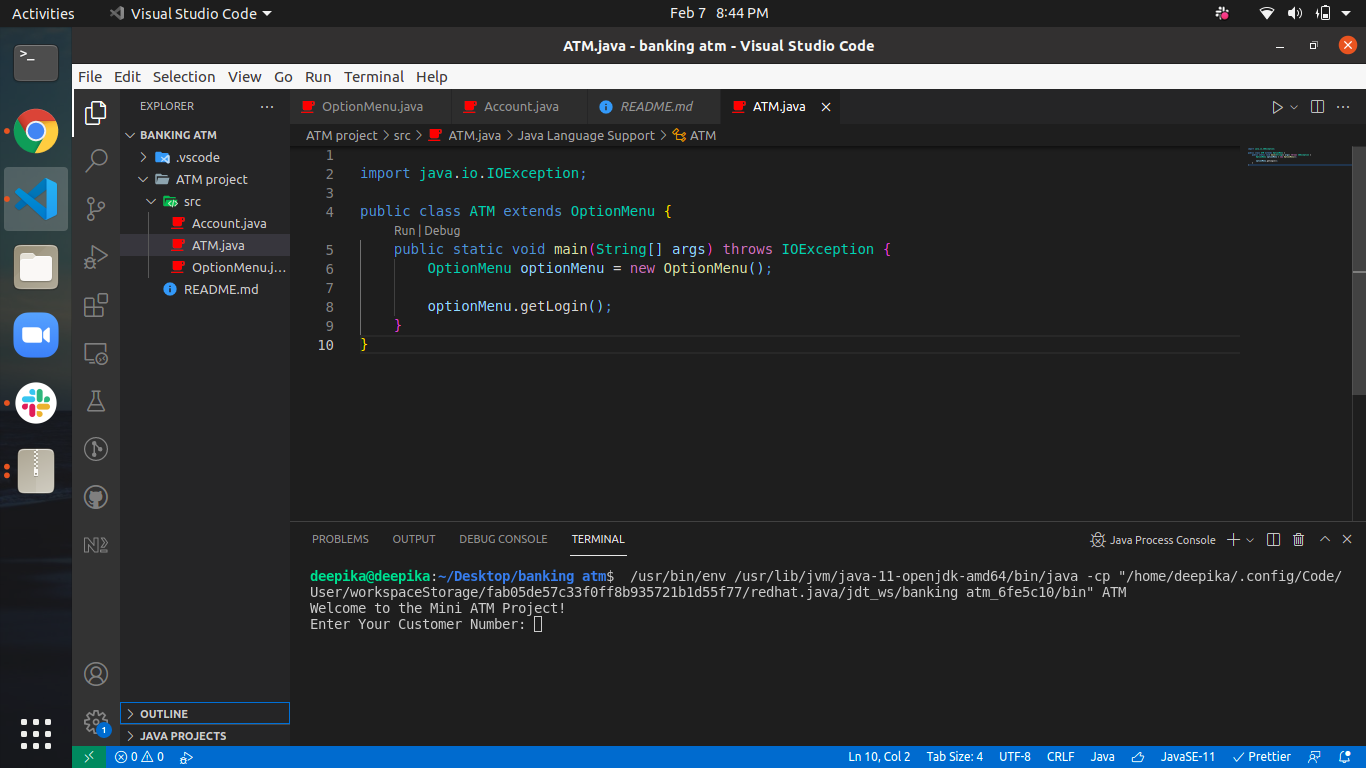1366x768 pixels.
Task: Click the Testing beaker icon
Action: (x=96, y=401)
